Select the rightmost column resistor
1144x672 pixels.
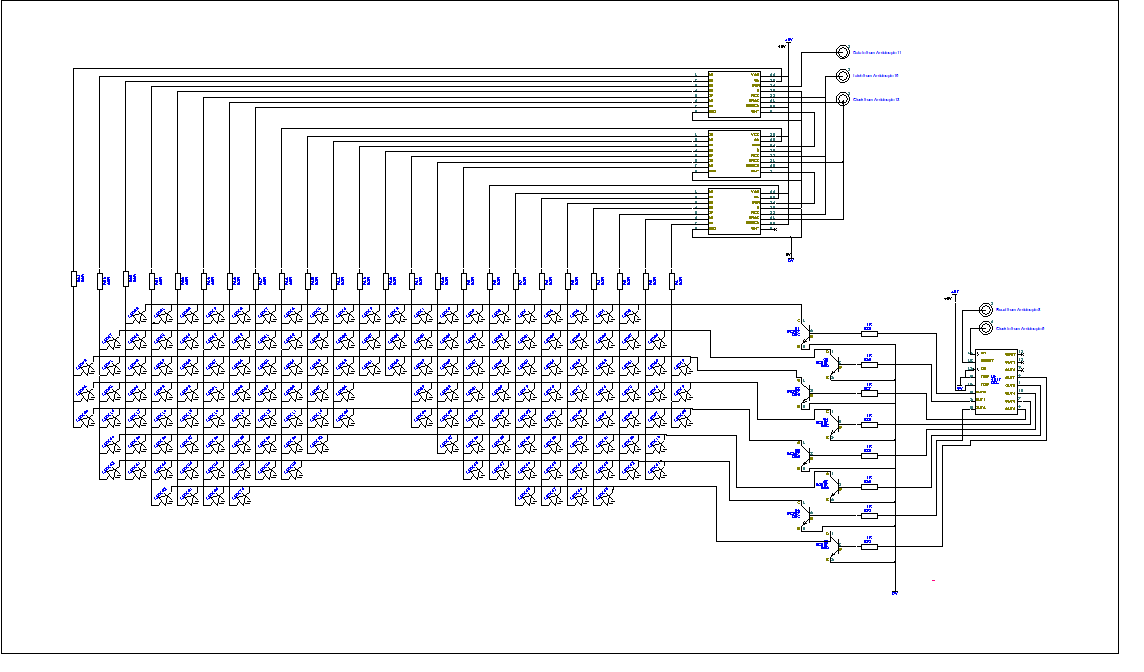(x=672, y=280)
